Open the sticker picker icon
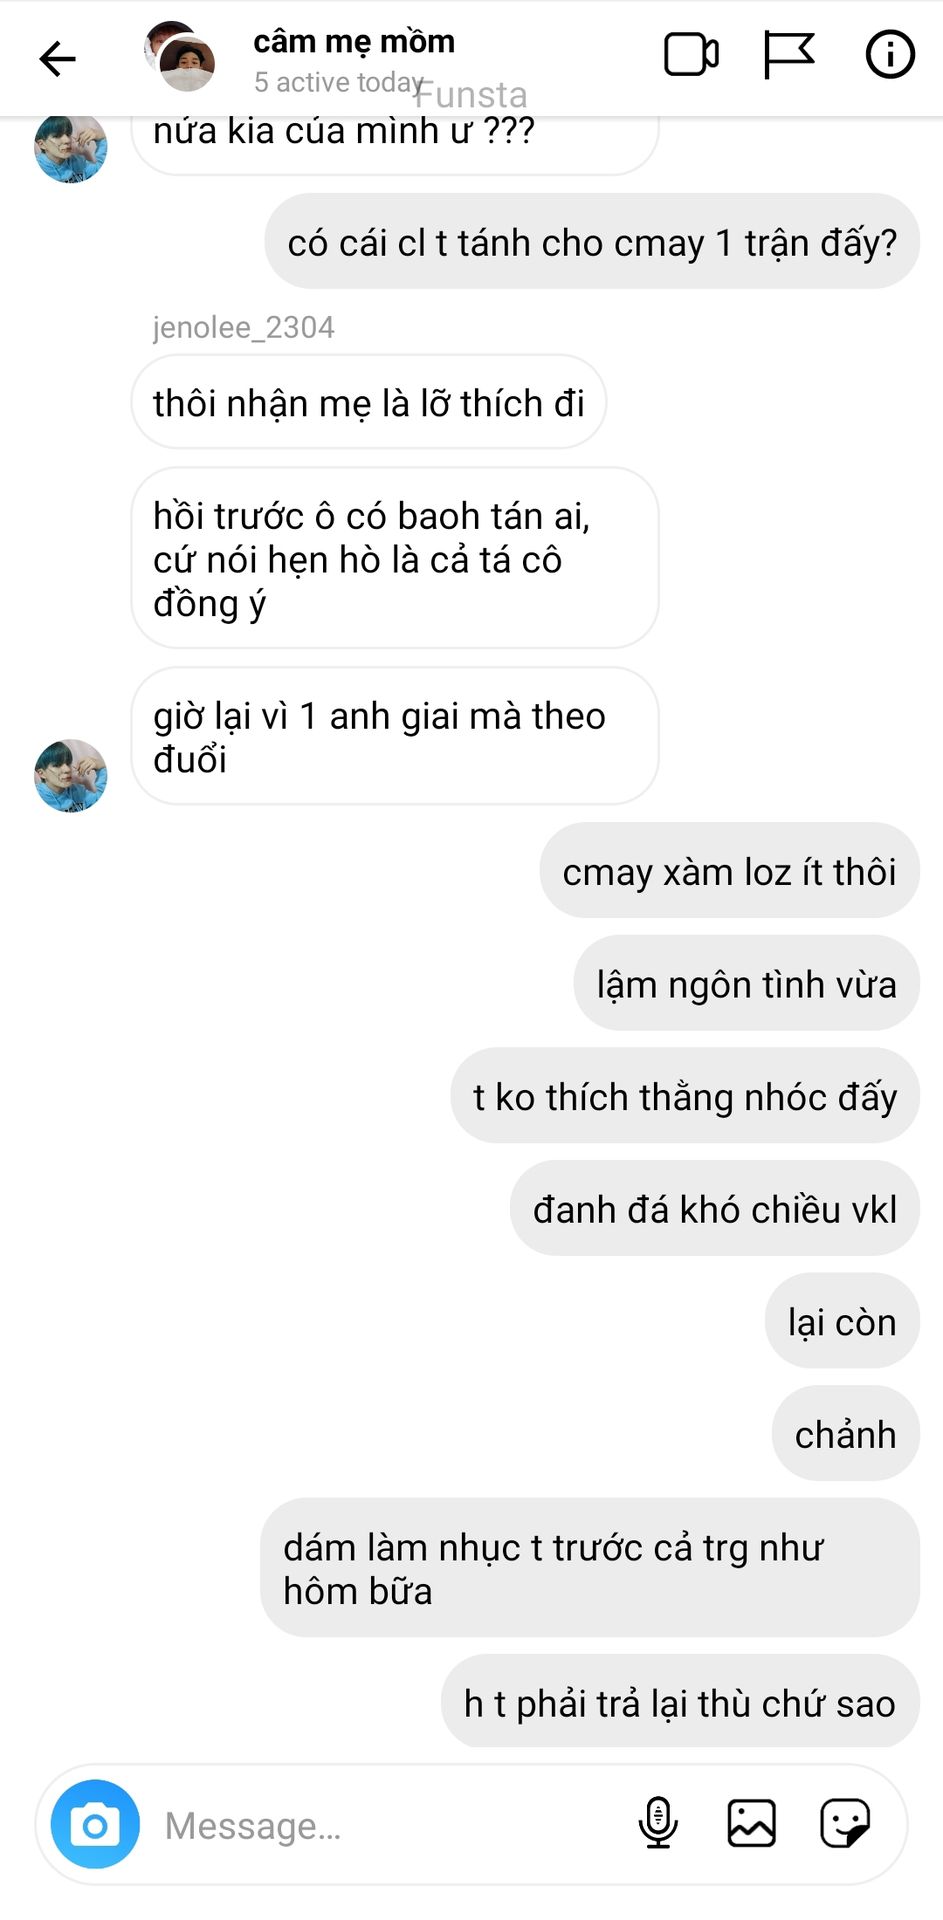943x1920 pixels. click(845, 1823)
